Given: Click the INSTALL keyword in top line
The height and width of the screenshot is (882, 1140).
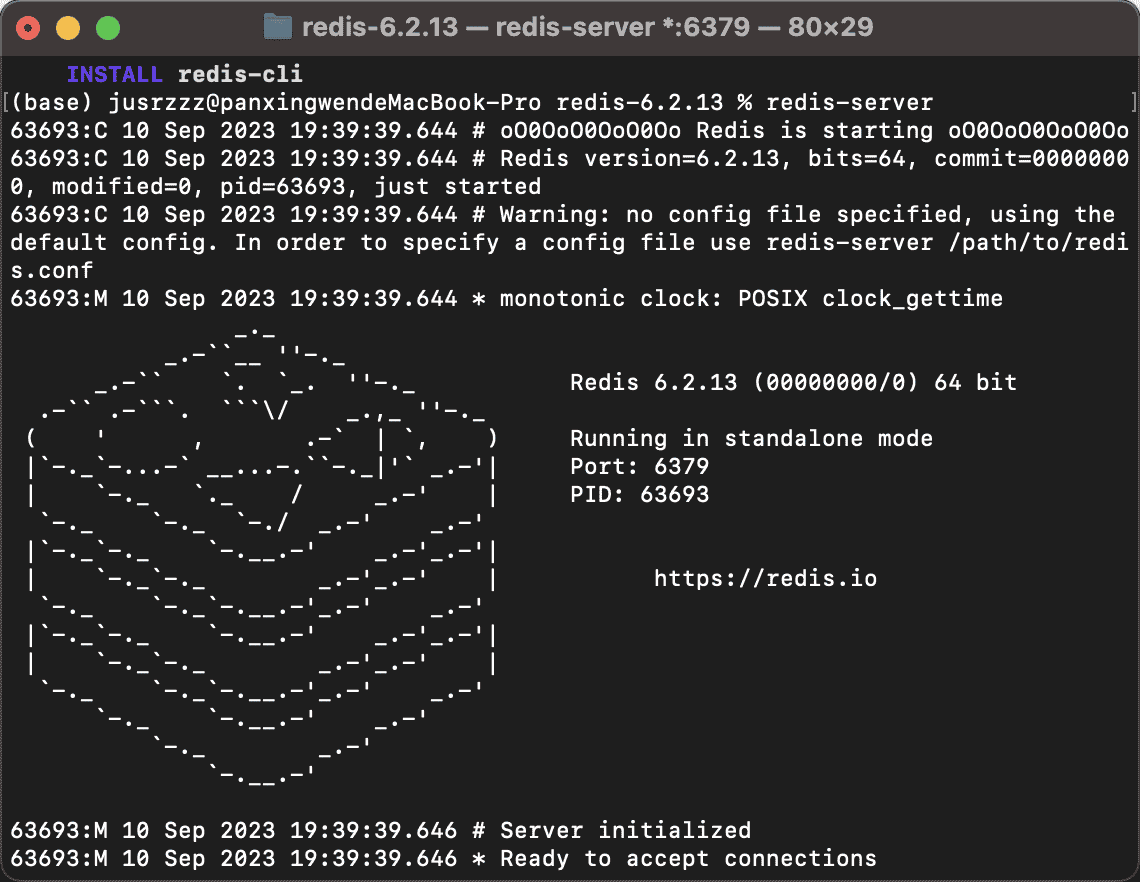Looking at the screenshot, I should point(116,74).
